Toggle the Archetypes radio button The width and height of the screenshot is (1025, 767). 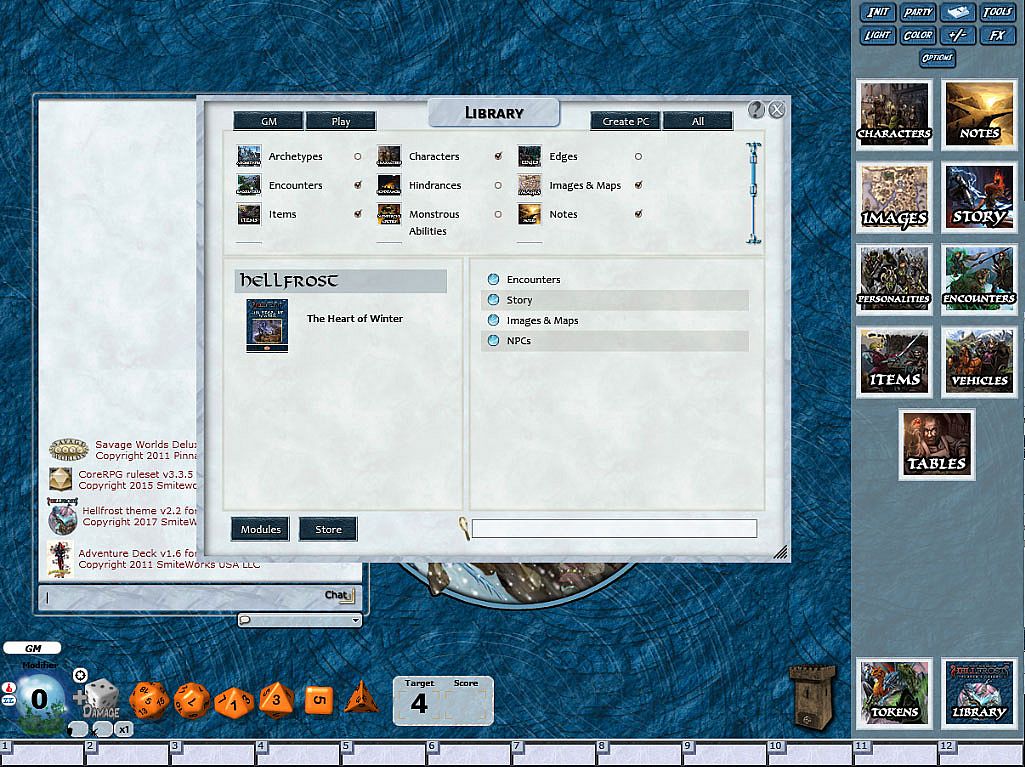click(358, 157)
